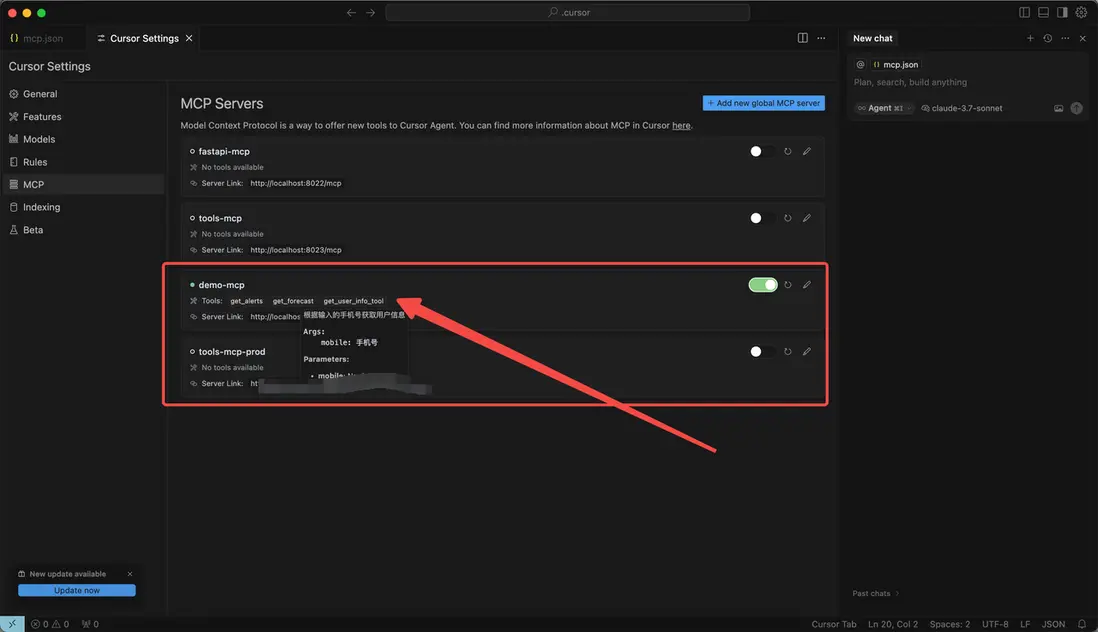Click the Update now button
1098x632 pixels.
click(x=77, y=590)
